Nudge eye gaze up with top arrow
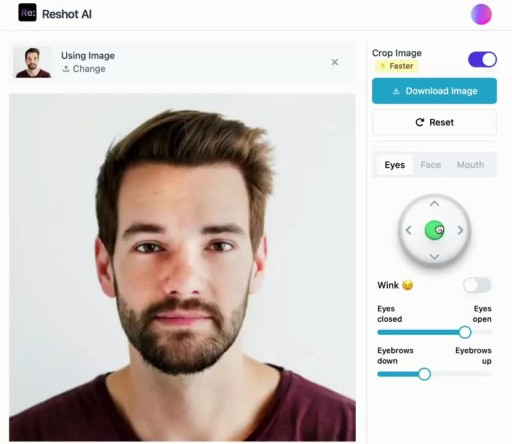This screenshot has height=444, width=512. pyautogui.click(x=434, y=203)
